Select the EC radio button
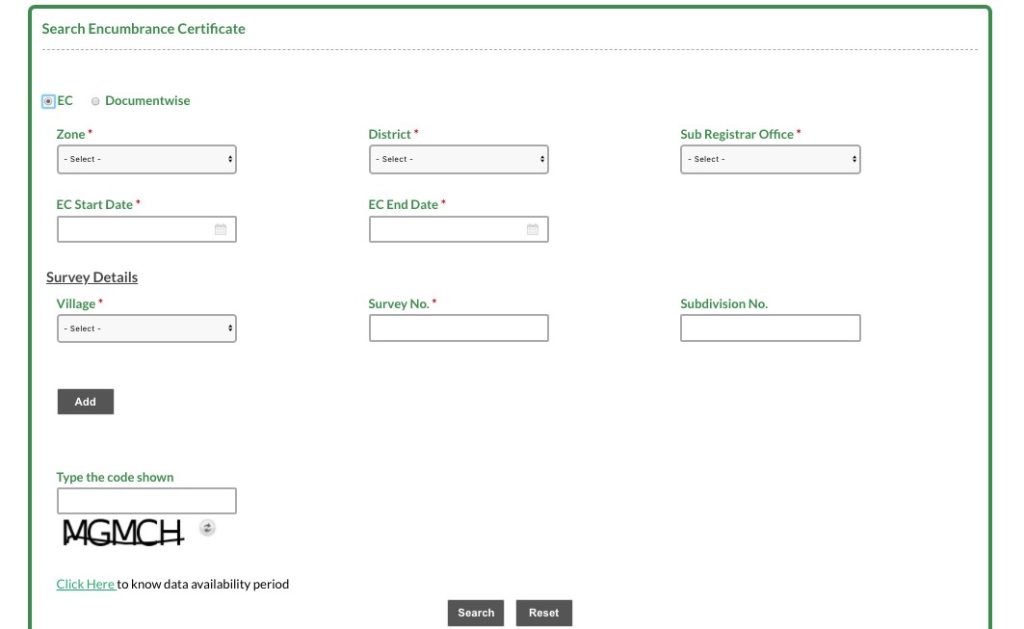 pos(48,101)
